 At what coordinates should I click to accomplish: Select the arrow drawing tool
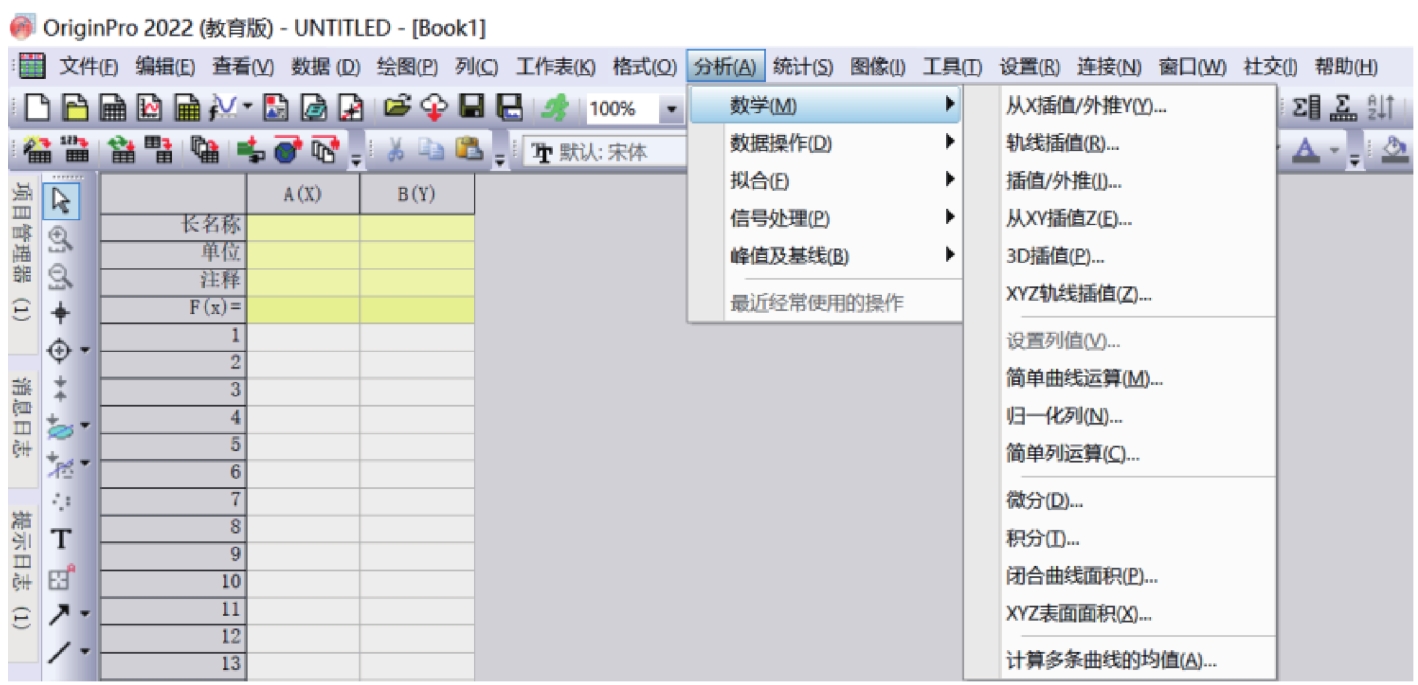(61, 613)
